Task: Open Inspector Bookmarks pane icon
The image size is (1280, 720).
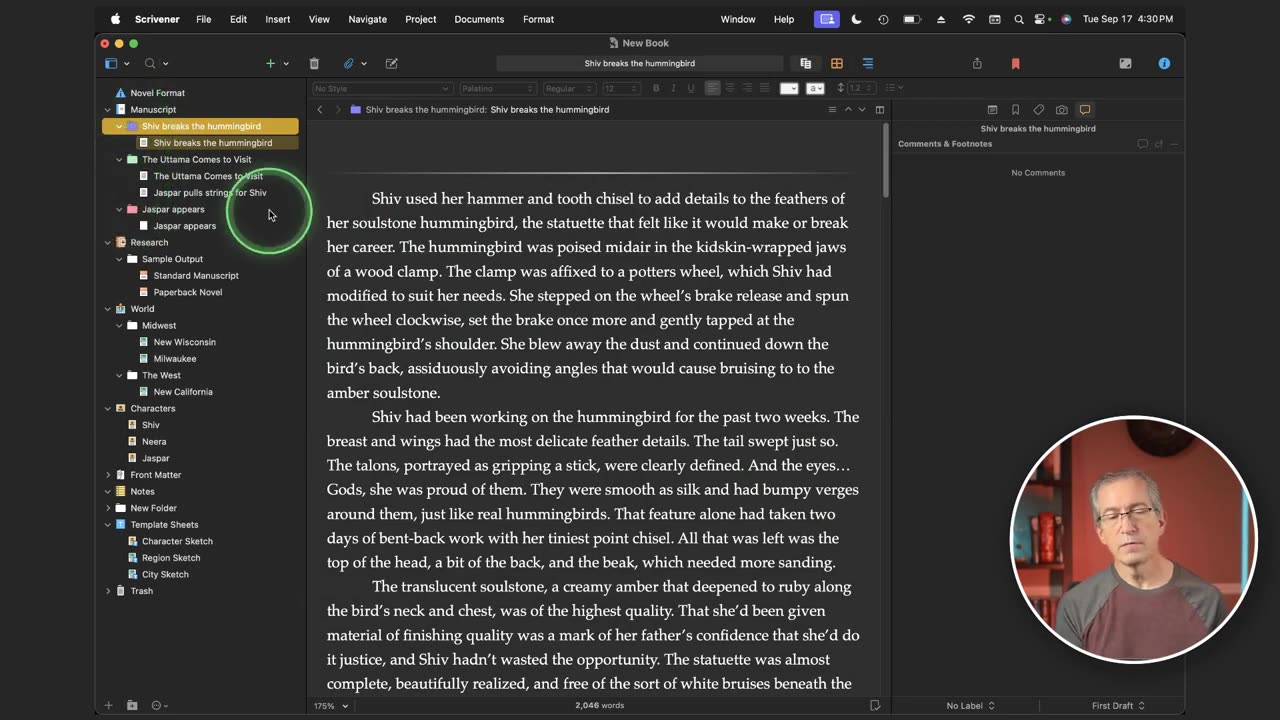Action: click(1015, 110)
